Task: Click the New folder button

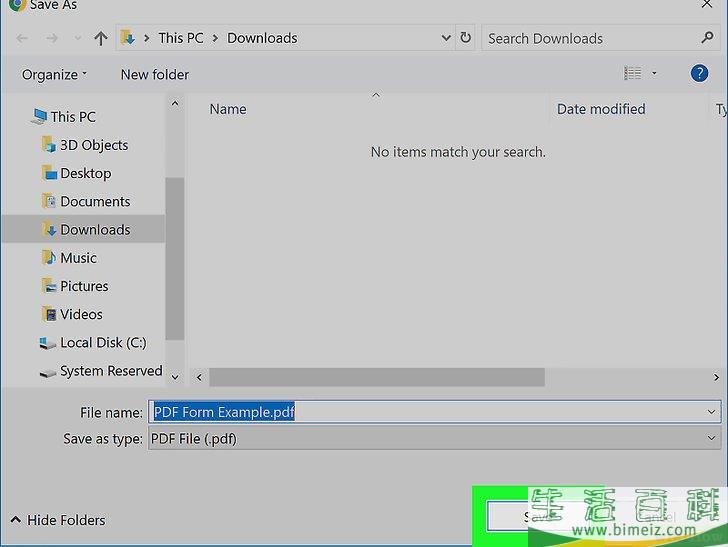Action: 154,74
